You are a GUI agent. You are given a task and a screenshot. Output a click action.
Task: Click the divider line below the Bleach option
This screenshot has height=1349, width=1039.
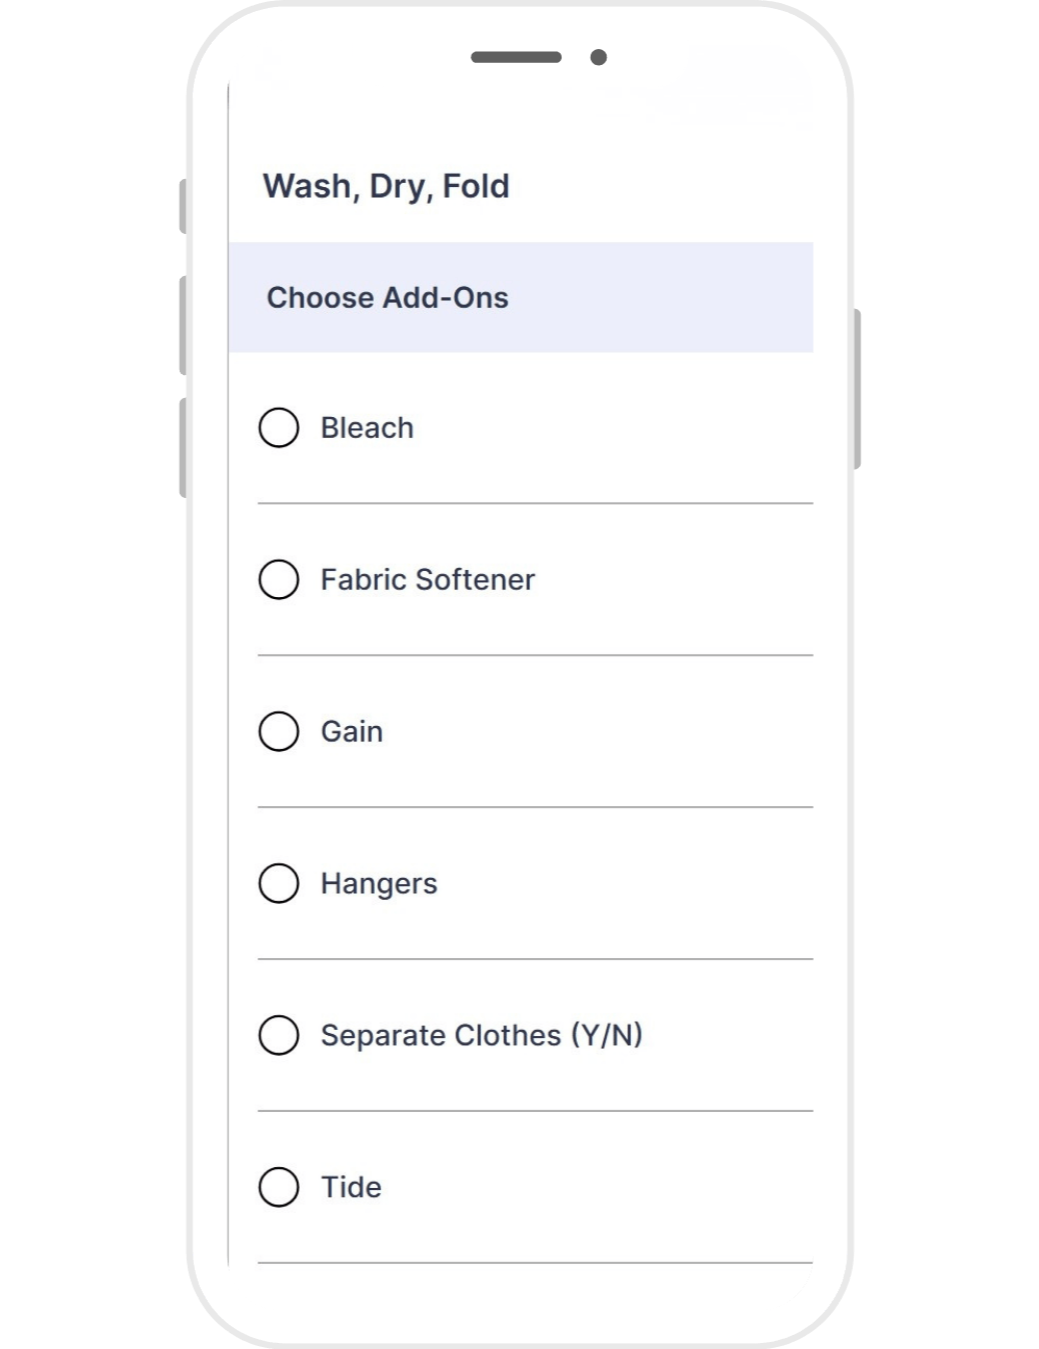pos(535,503)
